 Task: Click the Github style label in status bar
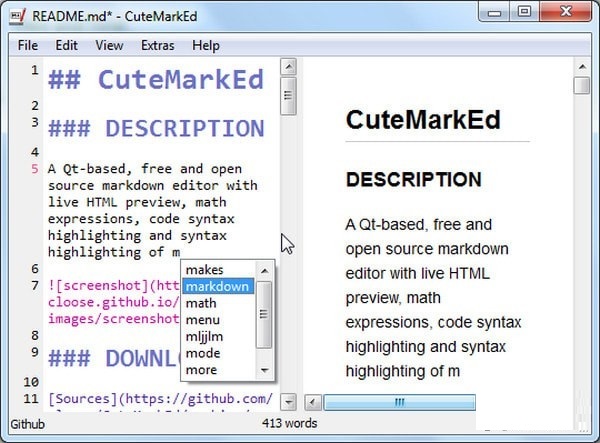(28, 424)
